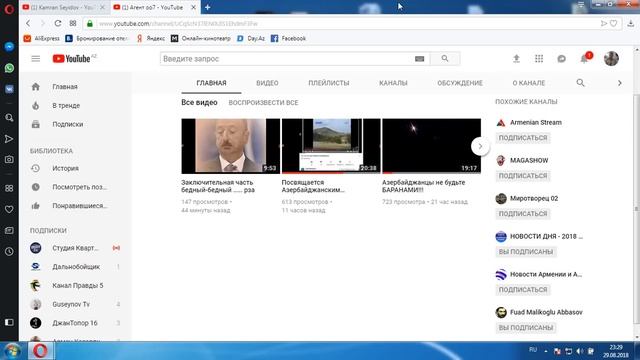
Task: Open Messenger in Opera sidebar
Action: (x=9, y=47)
